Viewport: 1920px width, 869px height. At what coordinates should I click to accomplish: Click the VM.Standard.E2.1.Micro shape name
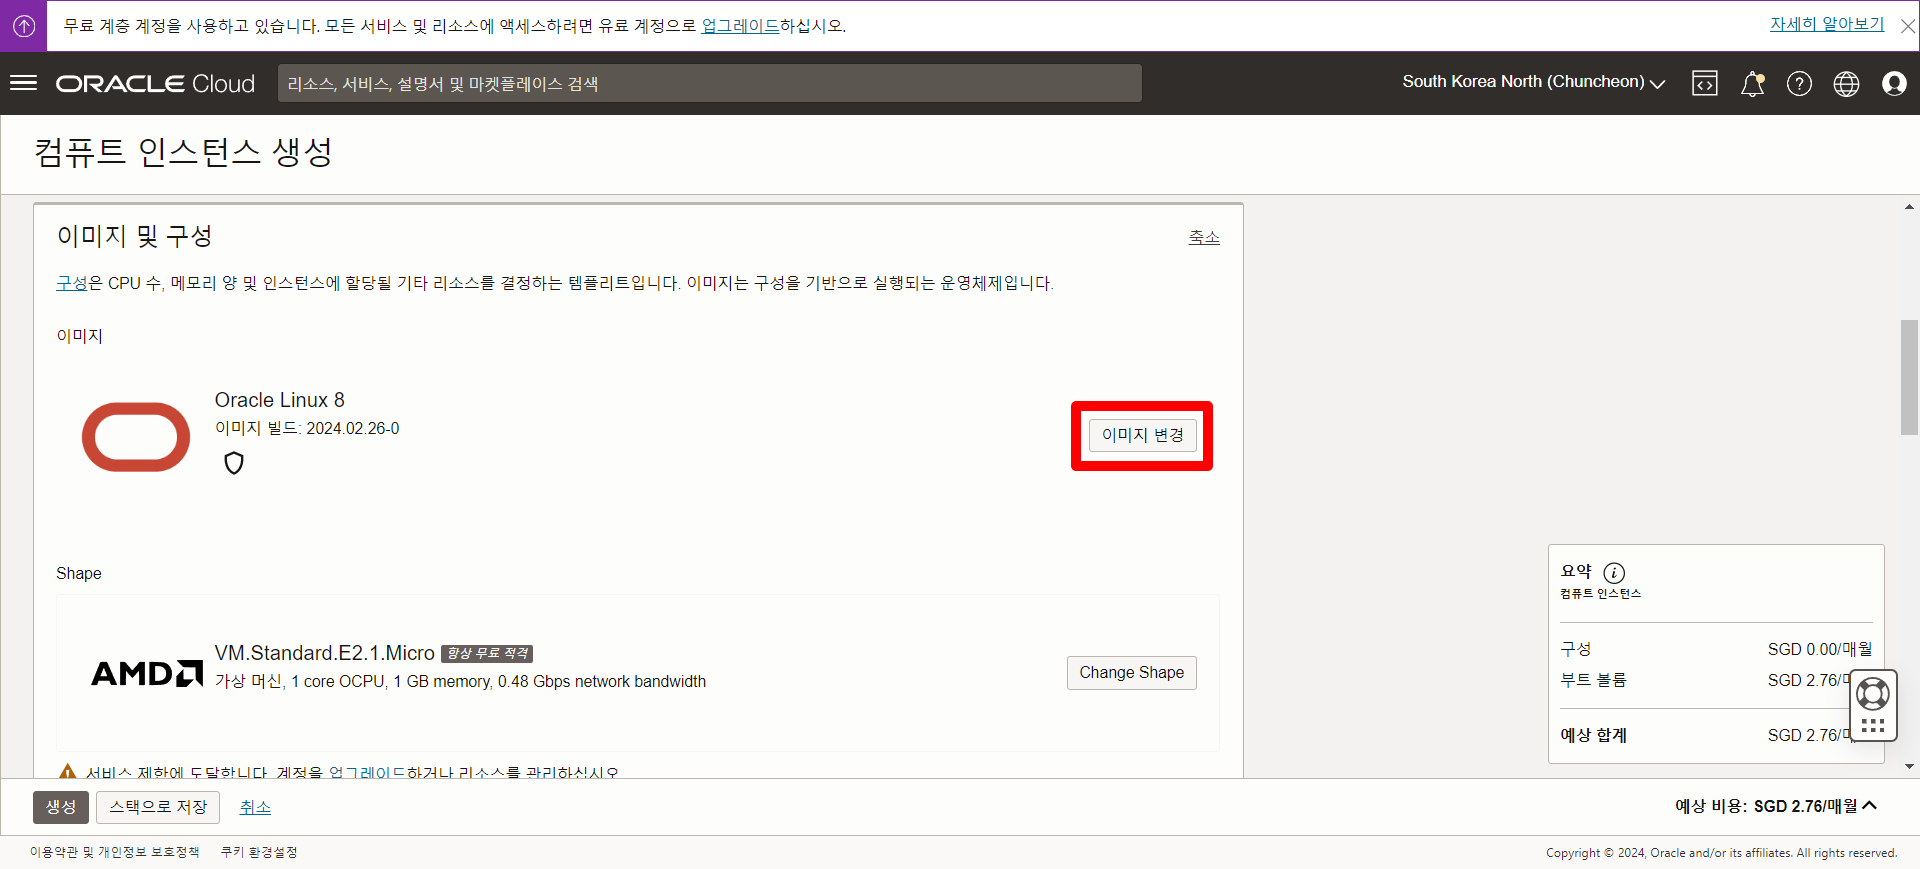(325, 653)
